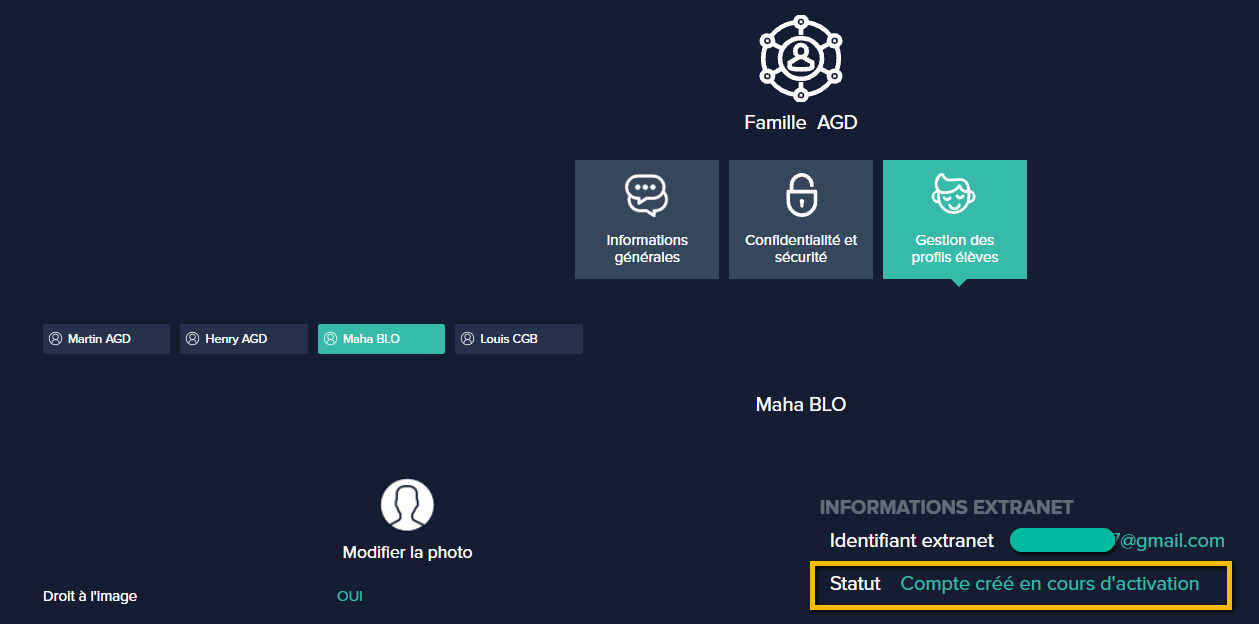Click the padlock Confidentialité et sécurité icon
The image size is (1259, 624).
tap(801, 194)
